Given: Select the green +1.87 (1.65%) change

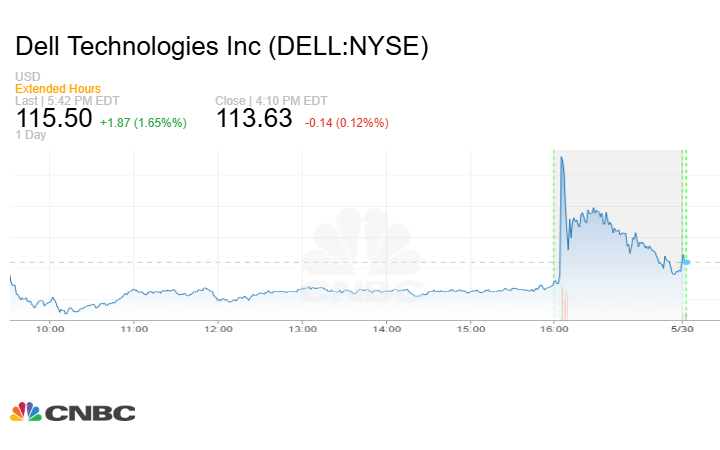Looking at the screenshot, I should pos(144,122).
